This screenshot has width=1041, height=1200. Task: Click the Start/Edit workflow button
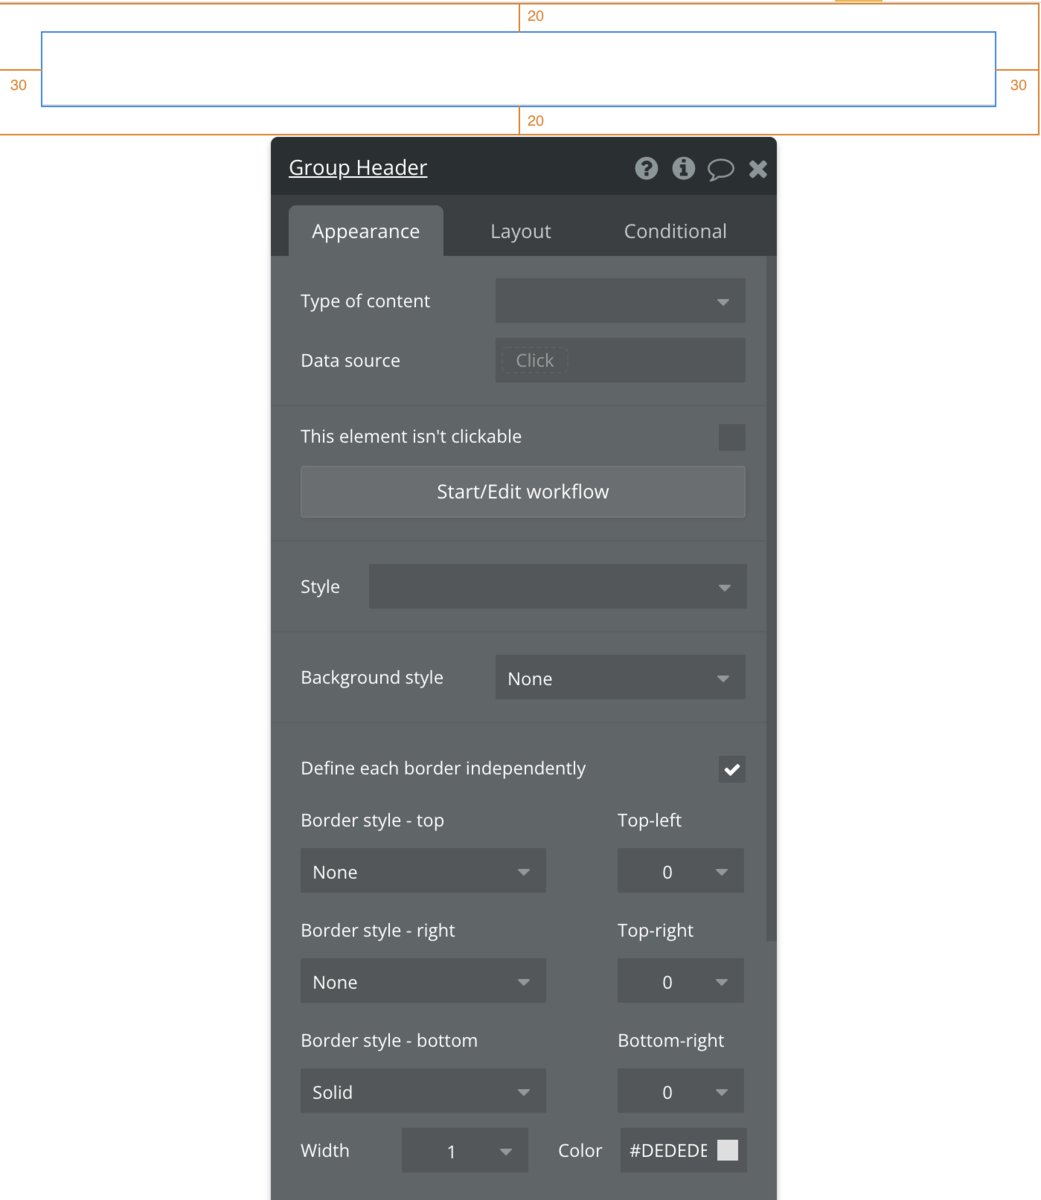point(523,492)
